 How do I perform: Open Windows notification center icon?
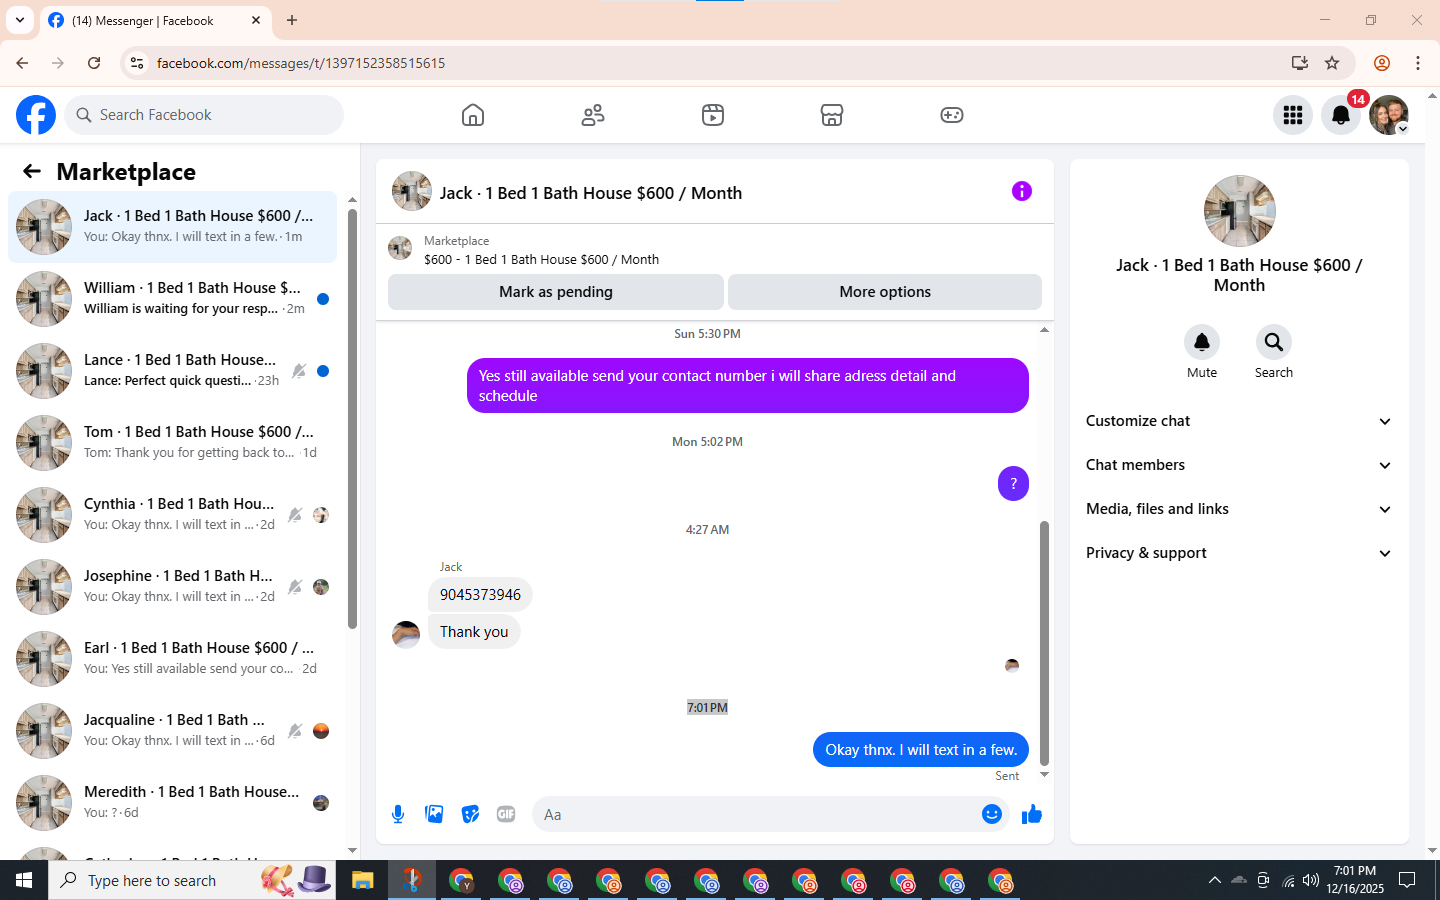pos(1407,880)
